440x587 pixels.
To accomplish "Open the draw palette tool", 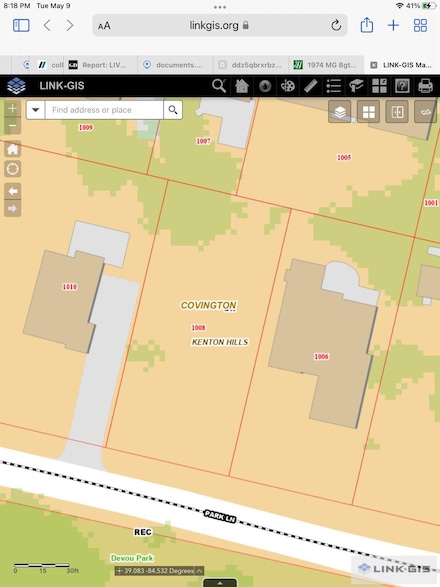I will 288,86.
